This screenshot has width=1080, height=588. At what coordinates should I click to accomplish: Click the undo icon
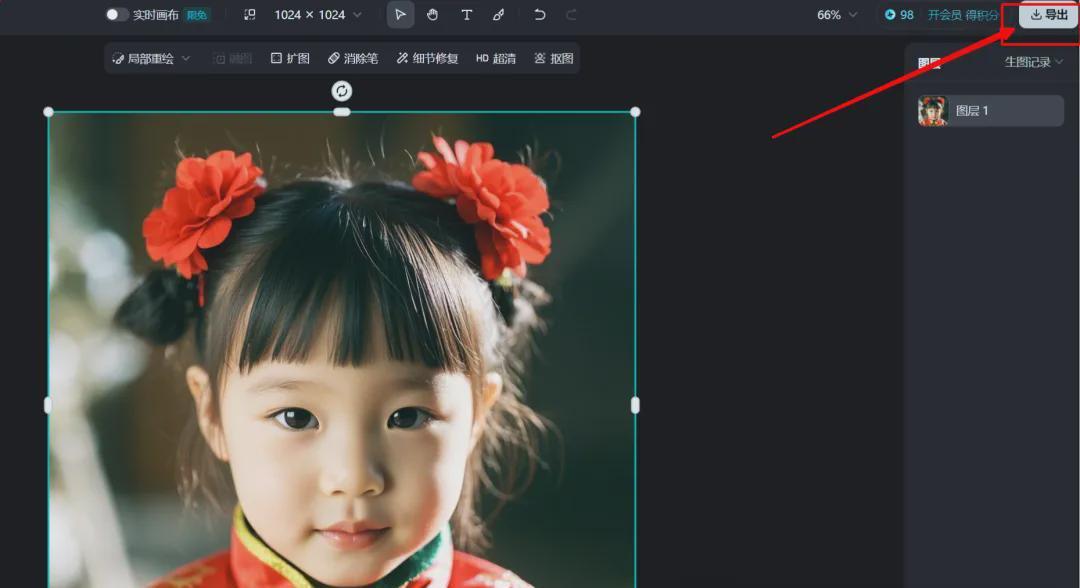pos(540,15)
